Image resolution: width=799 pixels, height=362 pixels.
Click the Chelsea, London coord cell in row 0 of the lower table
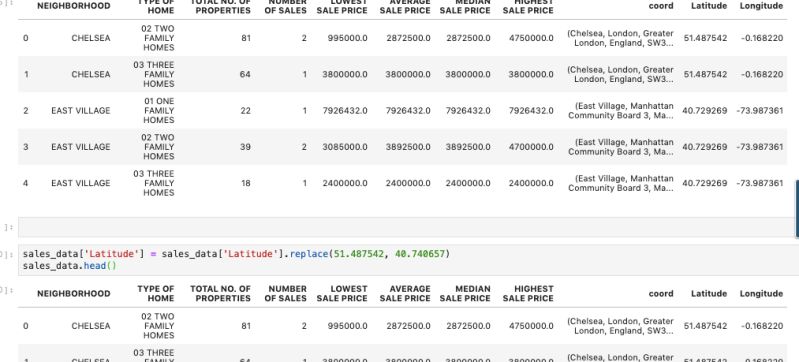click(x=620, y=326)
